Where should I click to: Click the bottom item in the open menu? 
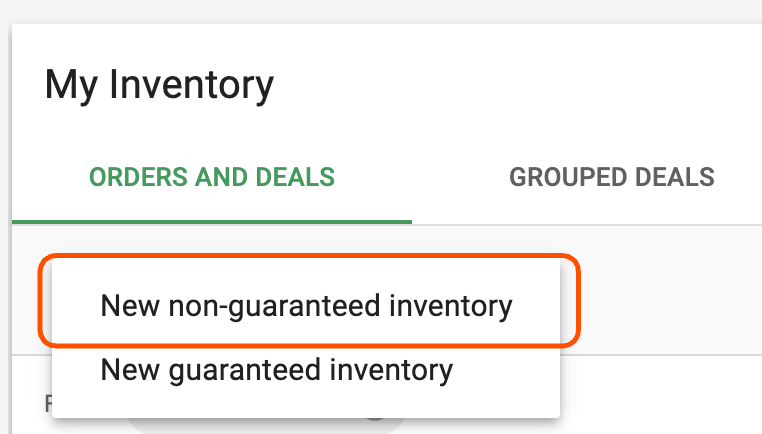click(276, 370)
